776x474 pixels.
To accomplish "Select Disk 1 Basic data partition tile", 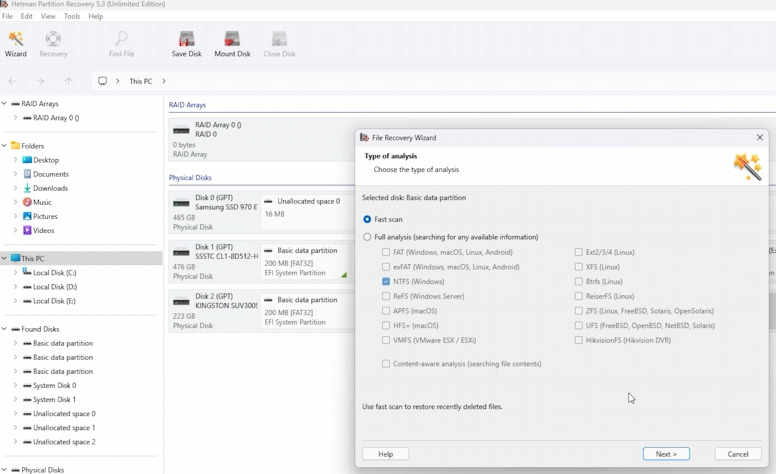I will point(305,261).
